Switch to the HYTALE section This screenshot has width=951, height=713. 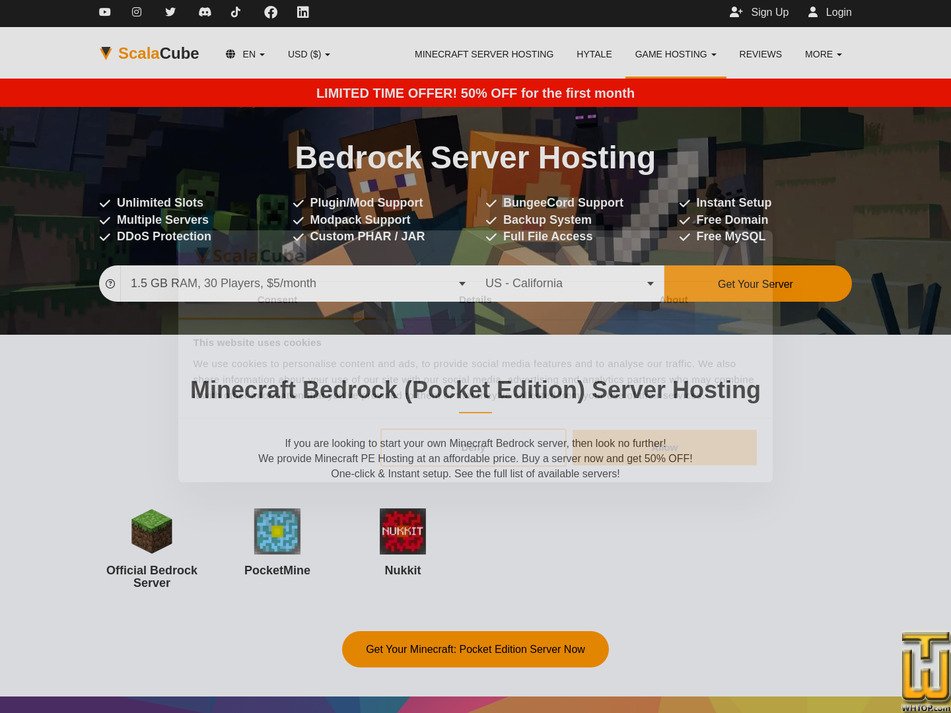[593, 54]
